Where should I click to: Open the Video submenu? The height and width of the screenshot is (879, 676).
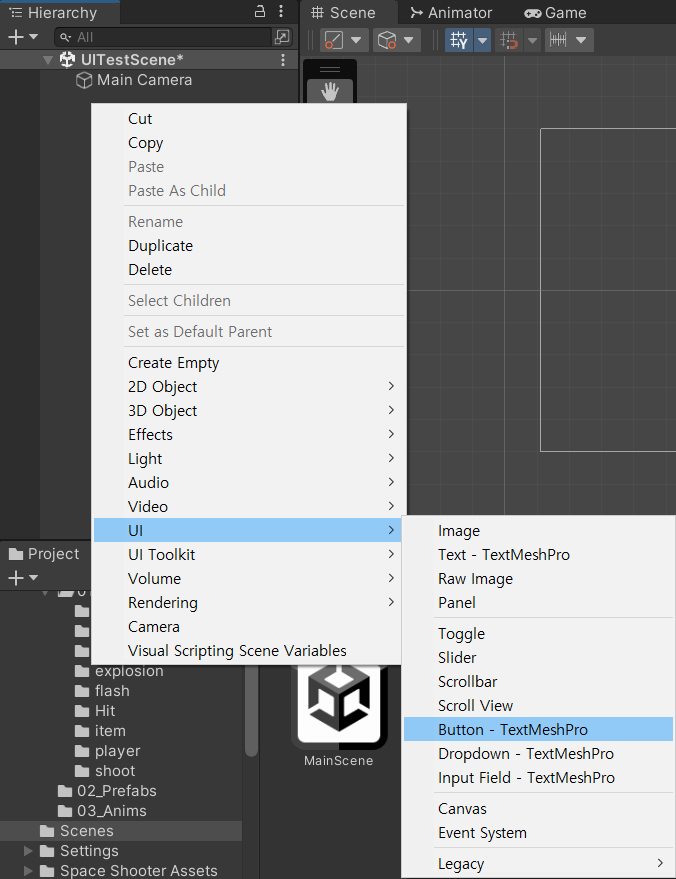[x=249, y=507]
